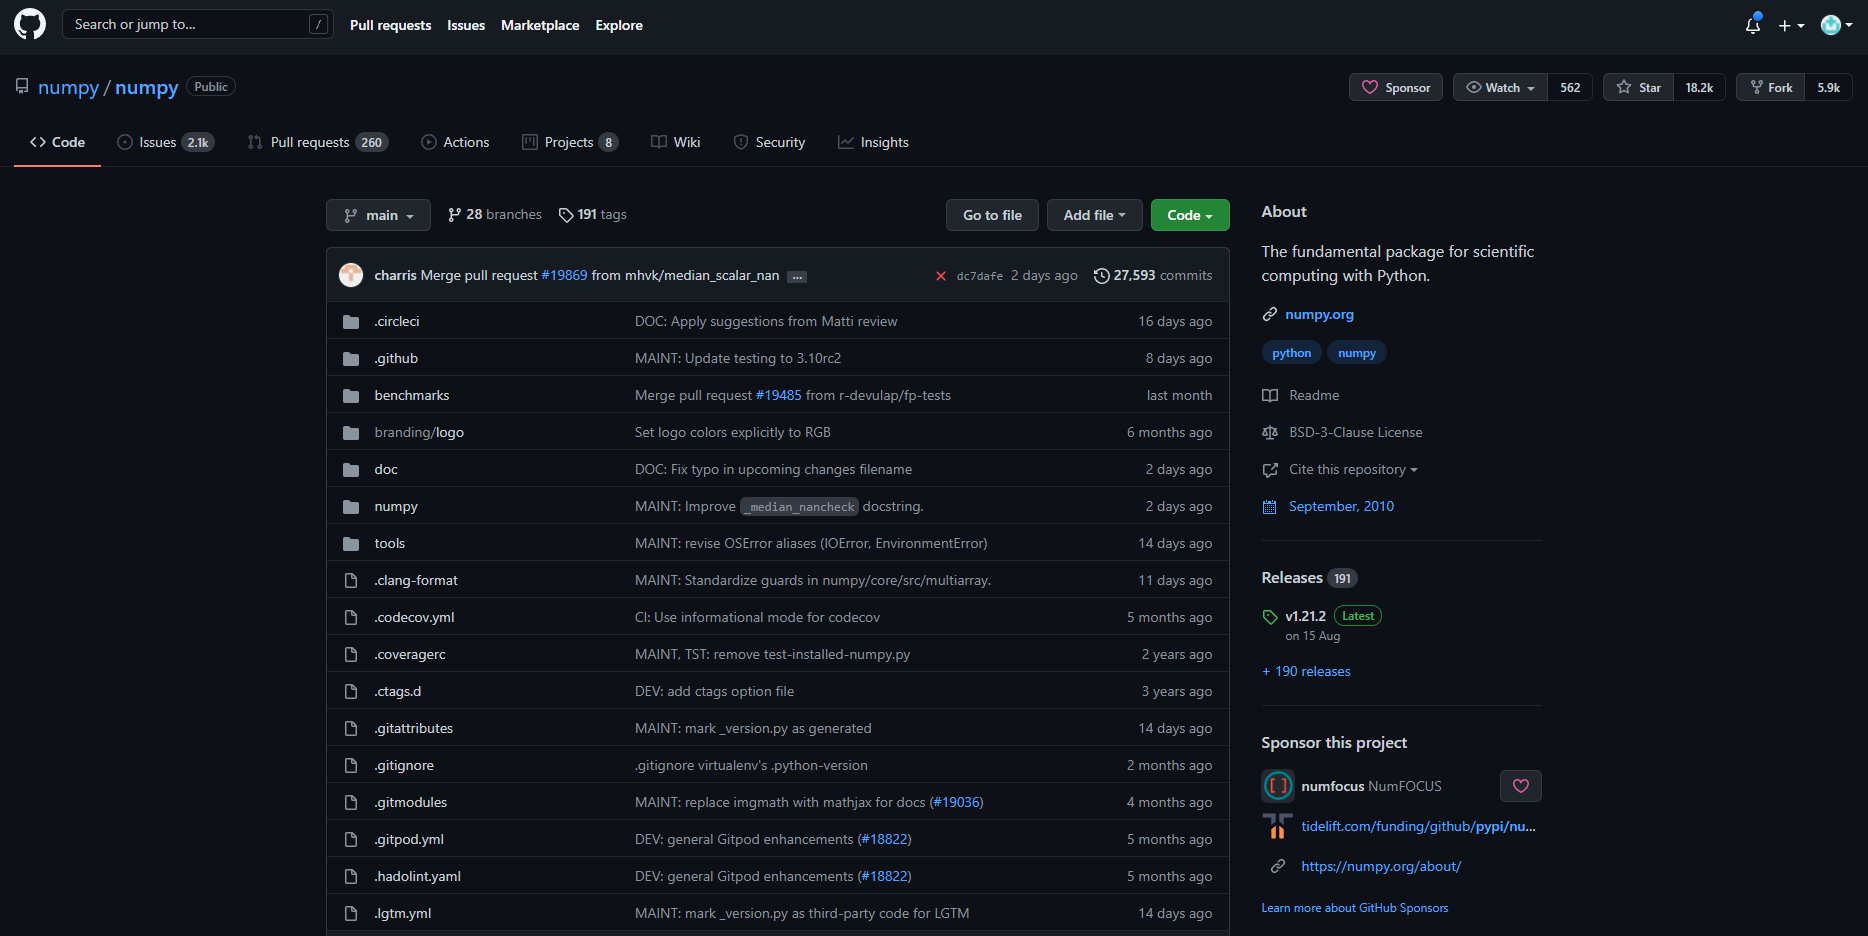Open the Security tab
Image resolution: width=1868 pixels, height=936 pixels.
[769, 142]
